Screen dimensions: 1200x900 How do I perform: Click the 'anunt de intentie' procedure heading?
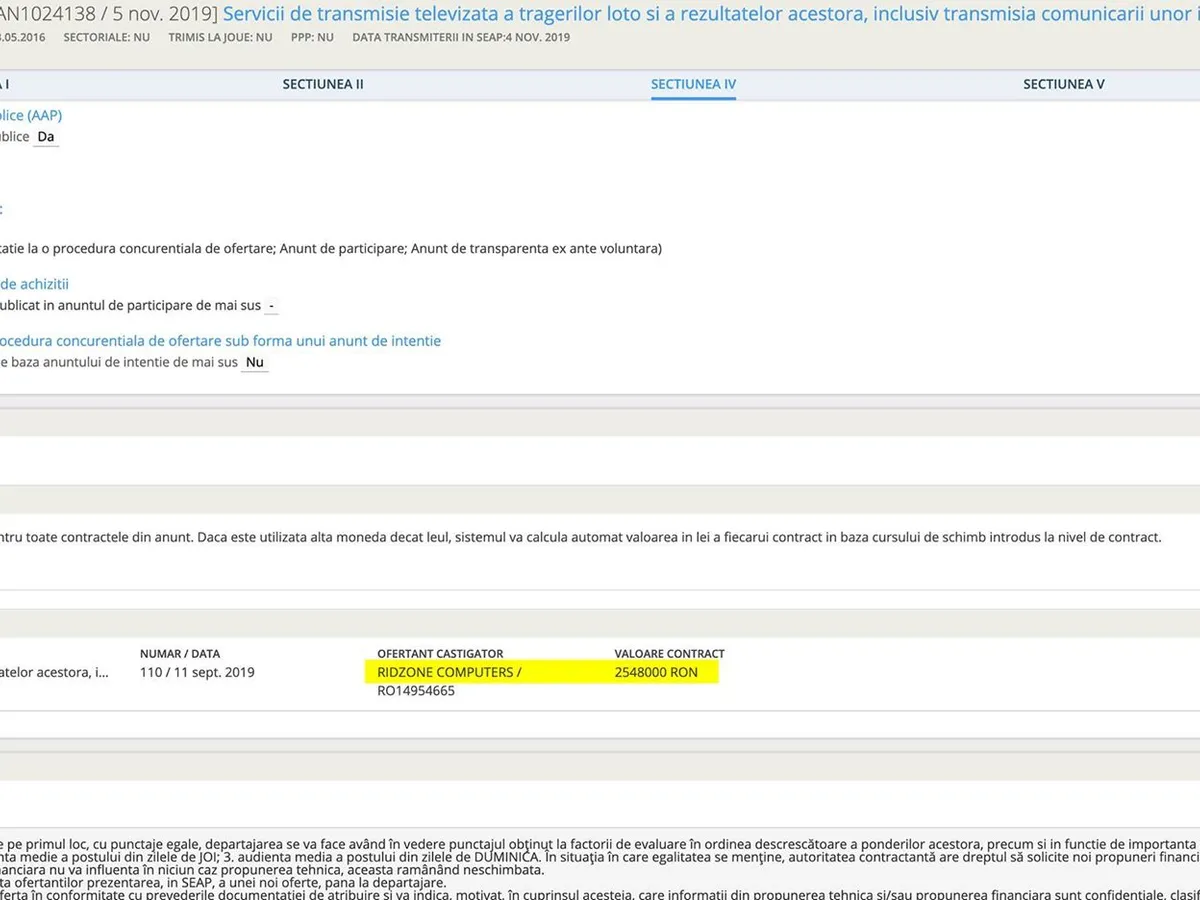point(220,341)
